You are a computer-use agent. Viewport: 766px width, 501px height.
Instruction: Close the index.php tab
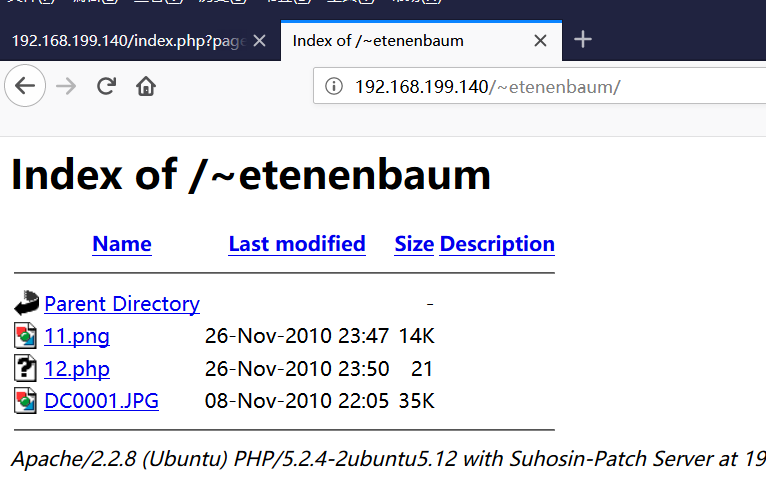[x=260, y=41]
